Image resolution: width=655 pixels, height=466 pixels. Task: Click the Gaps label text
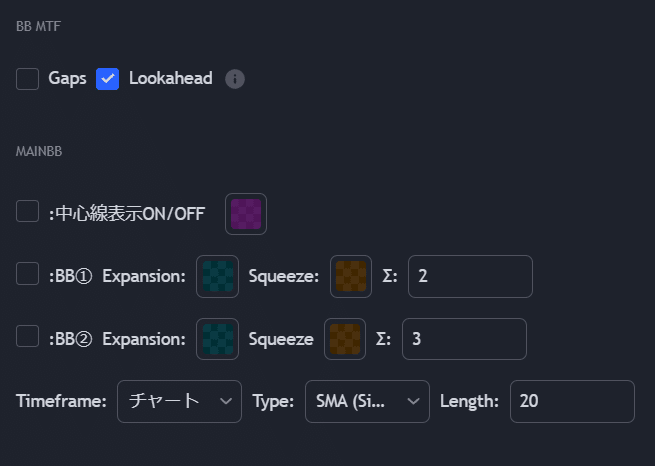(x=67, y=79)
